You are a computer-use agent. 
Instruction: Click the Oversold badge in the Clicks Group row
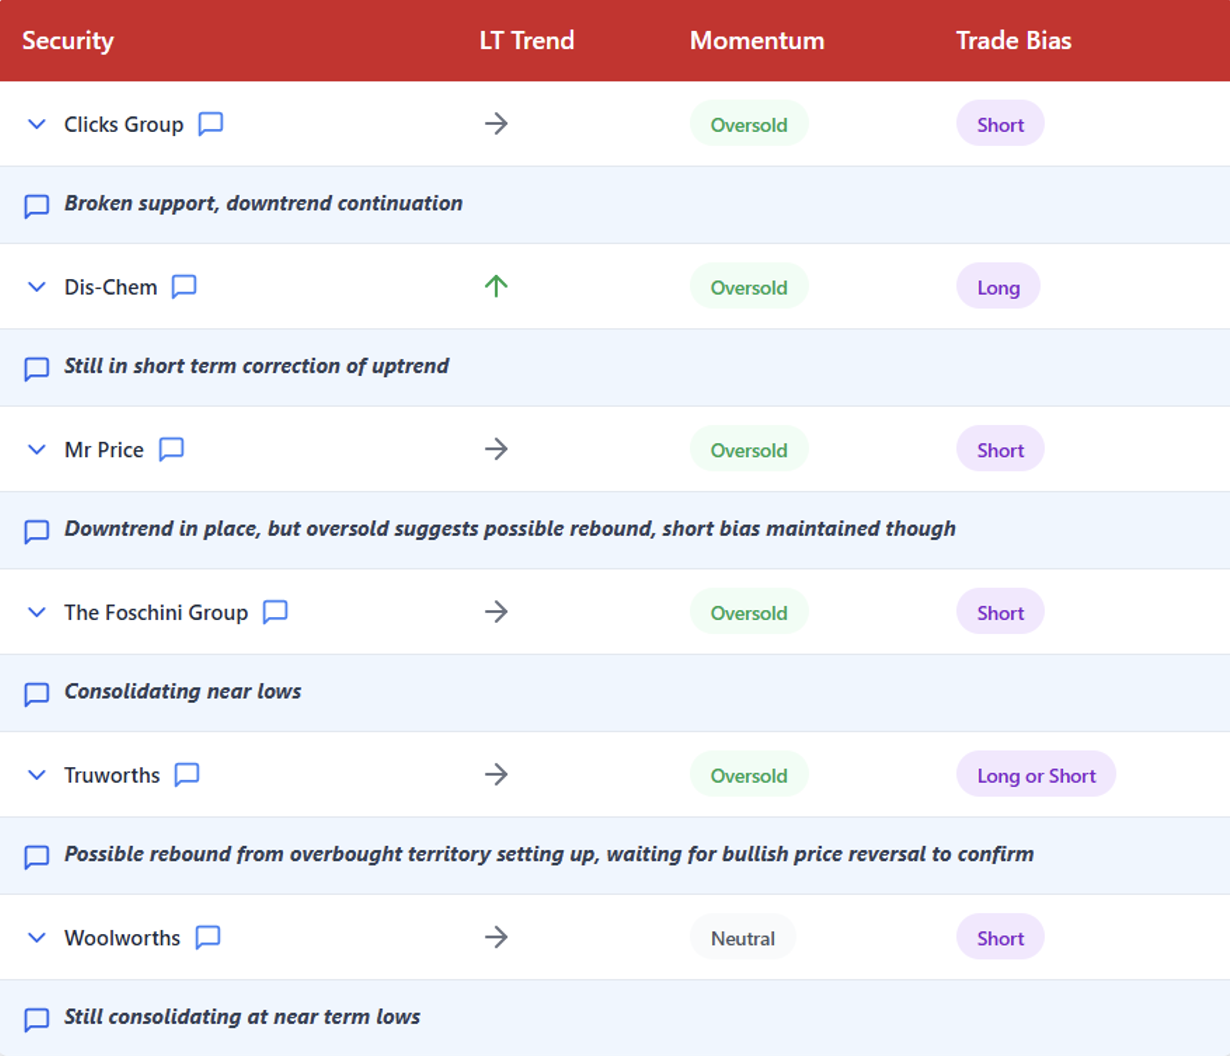pyautogui.click(x=749, y=124)
